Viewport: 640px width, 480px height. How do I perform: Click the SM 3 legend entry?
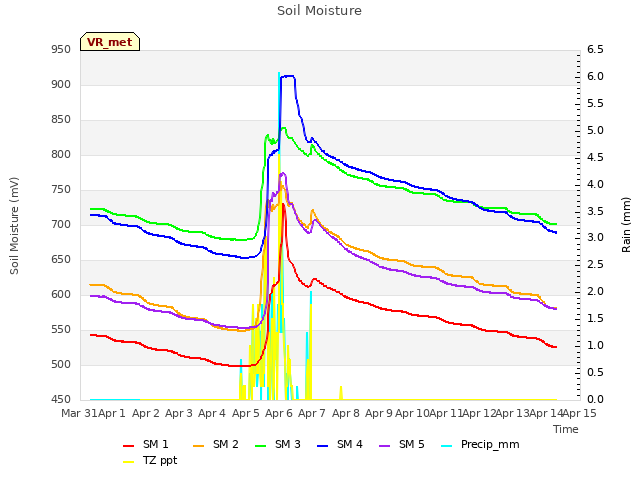278,444
